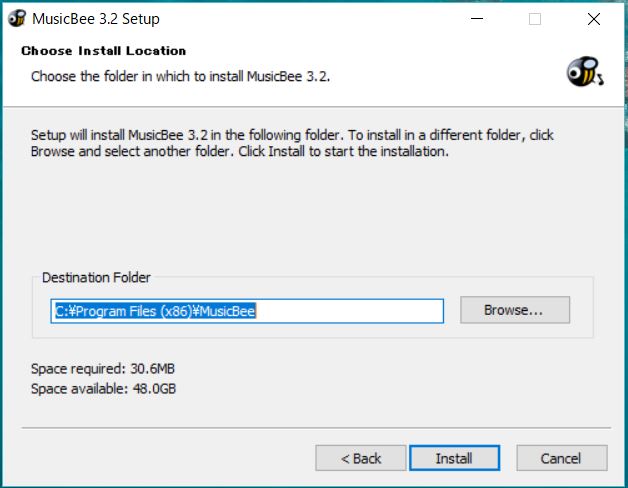The image size is (628, 488).
Task: Click the "Setup will install MusicBee 3.2" paragraph
Action: click(x=292, y=143)
